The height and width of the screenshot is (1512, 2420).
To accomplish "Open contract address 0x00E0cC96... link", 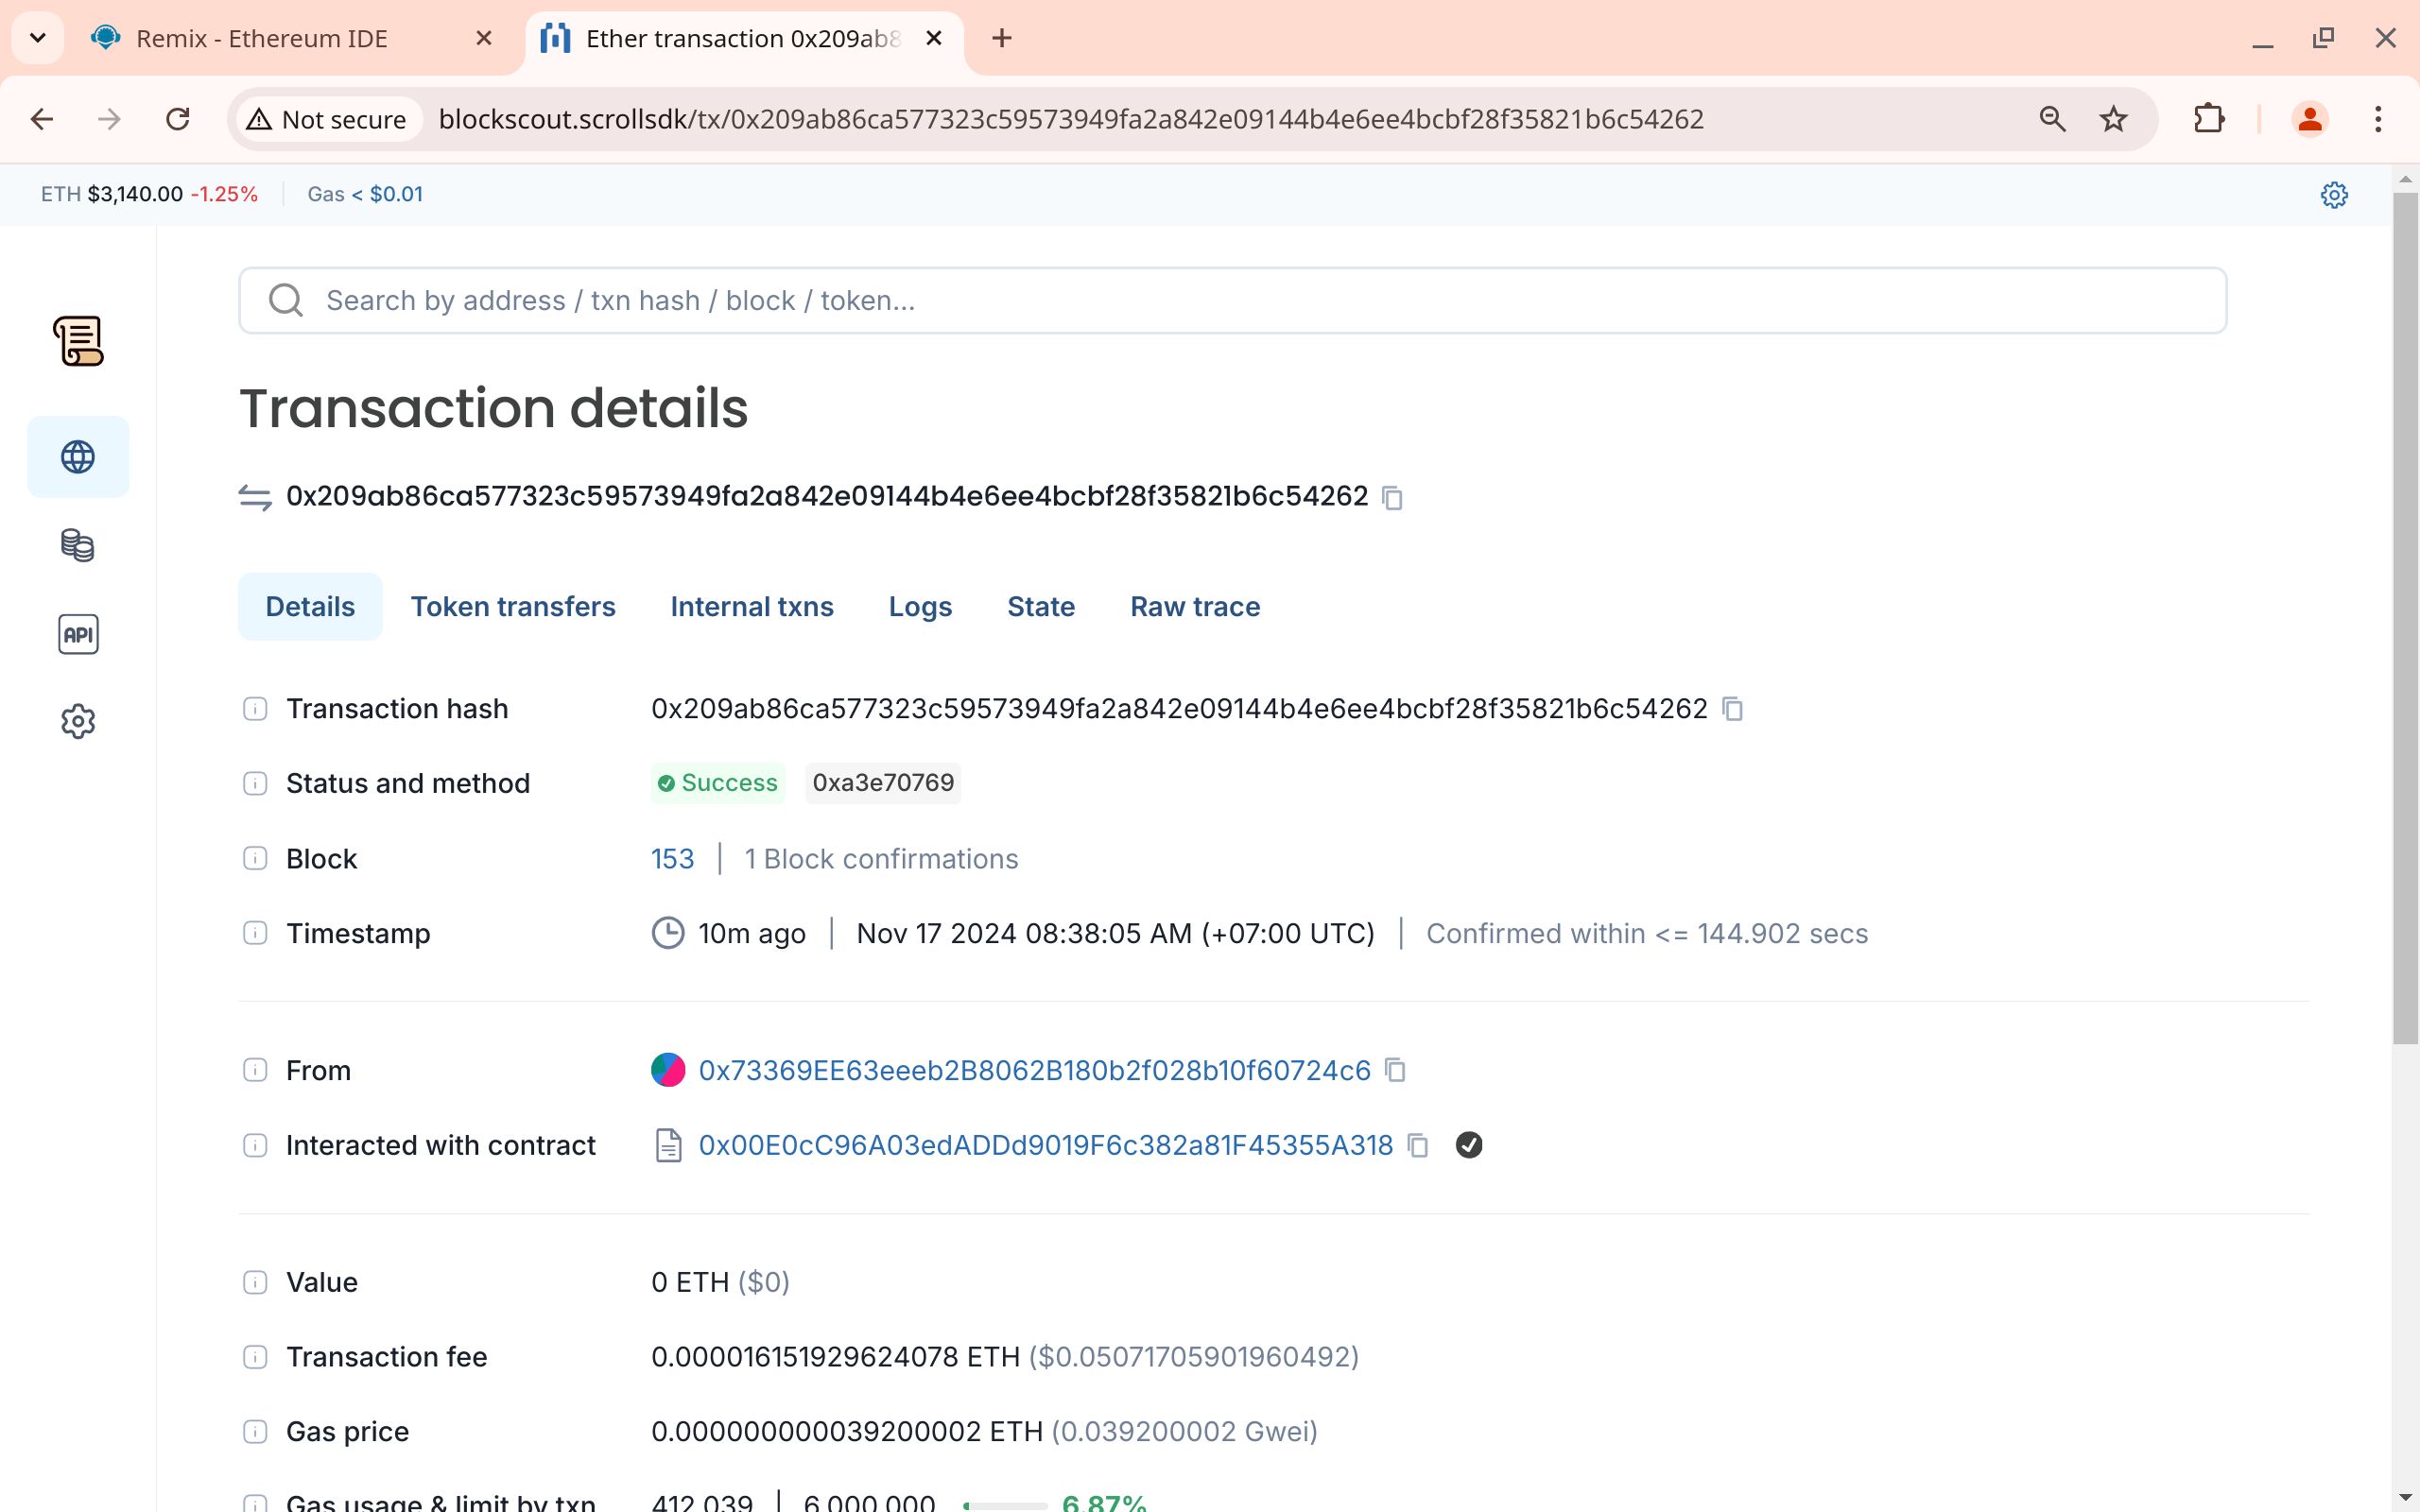I will coord(1045,1145).
